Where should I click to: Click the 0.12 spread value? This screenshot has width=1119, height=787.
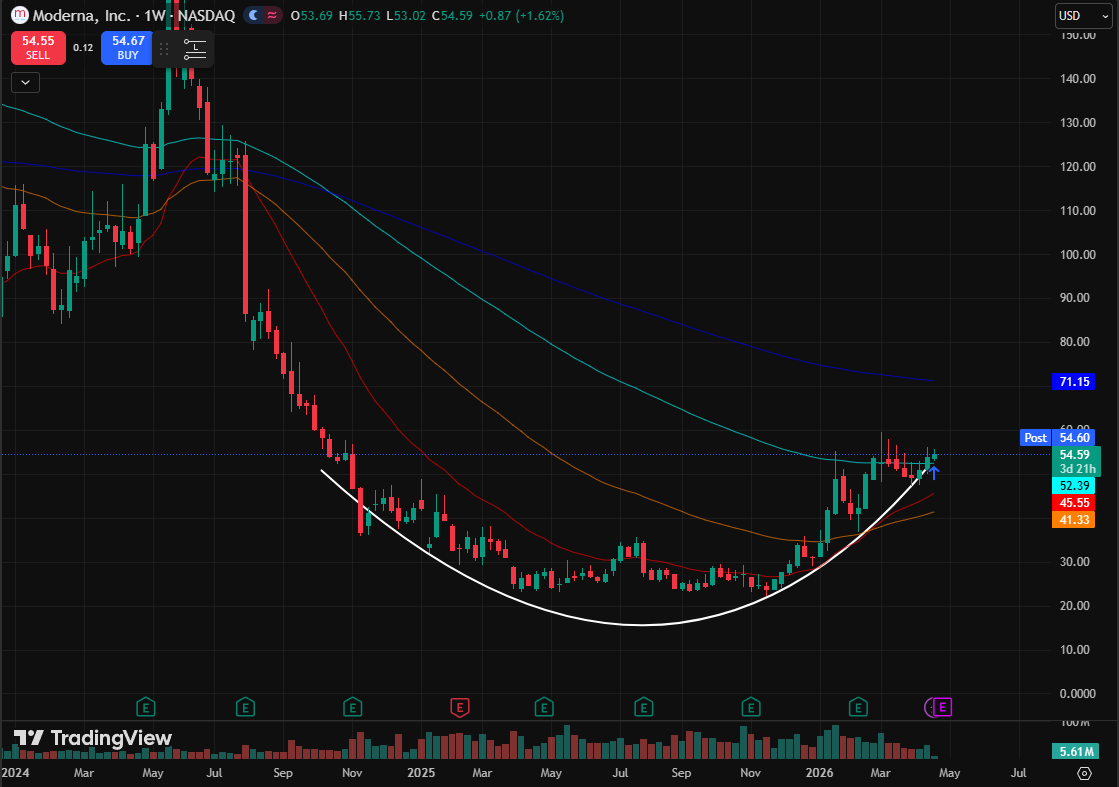click(x=83, y=48)
